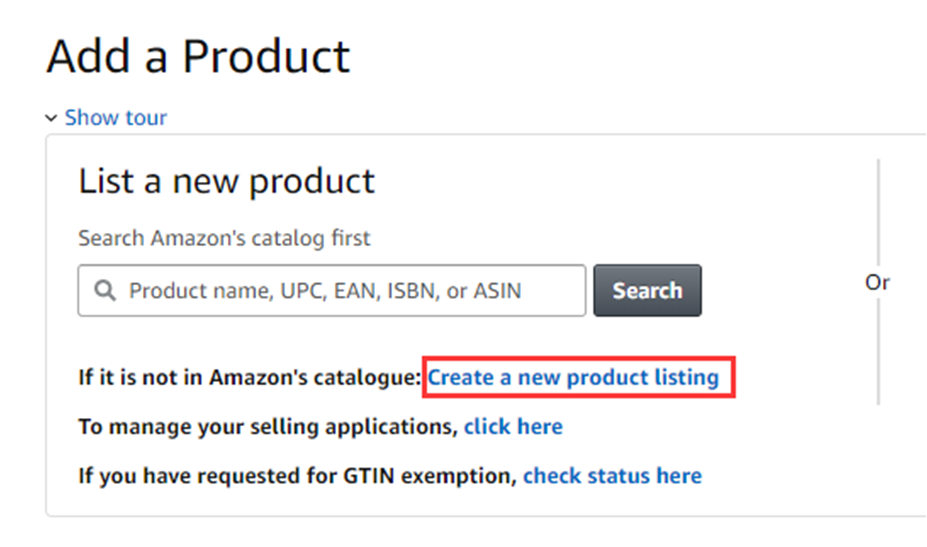Click the vertical divider line above 'Or'

878,210
